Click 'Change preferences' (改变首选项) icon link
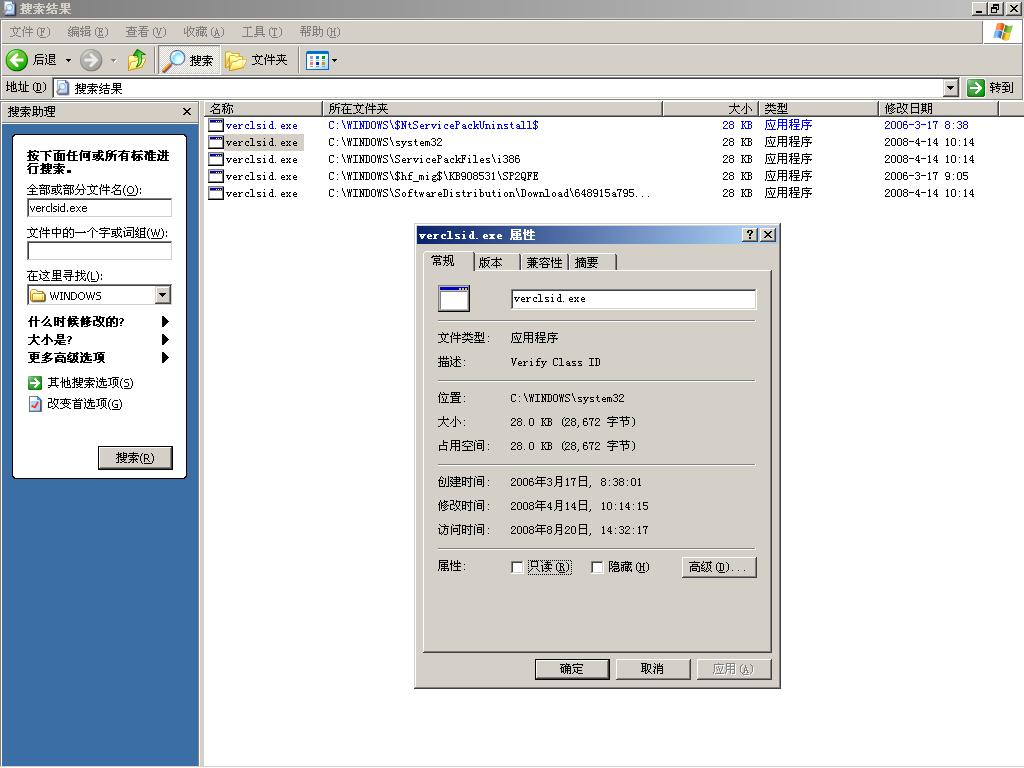The height and width of the screenshot is (768, 1024). [36, 404]
